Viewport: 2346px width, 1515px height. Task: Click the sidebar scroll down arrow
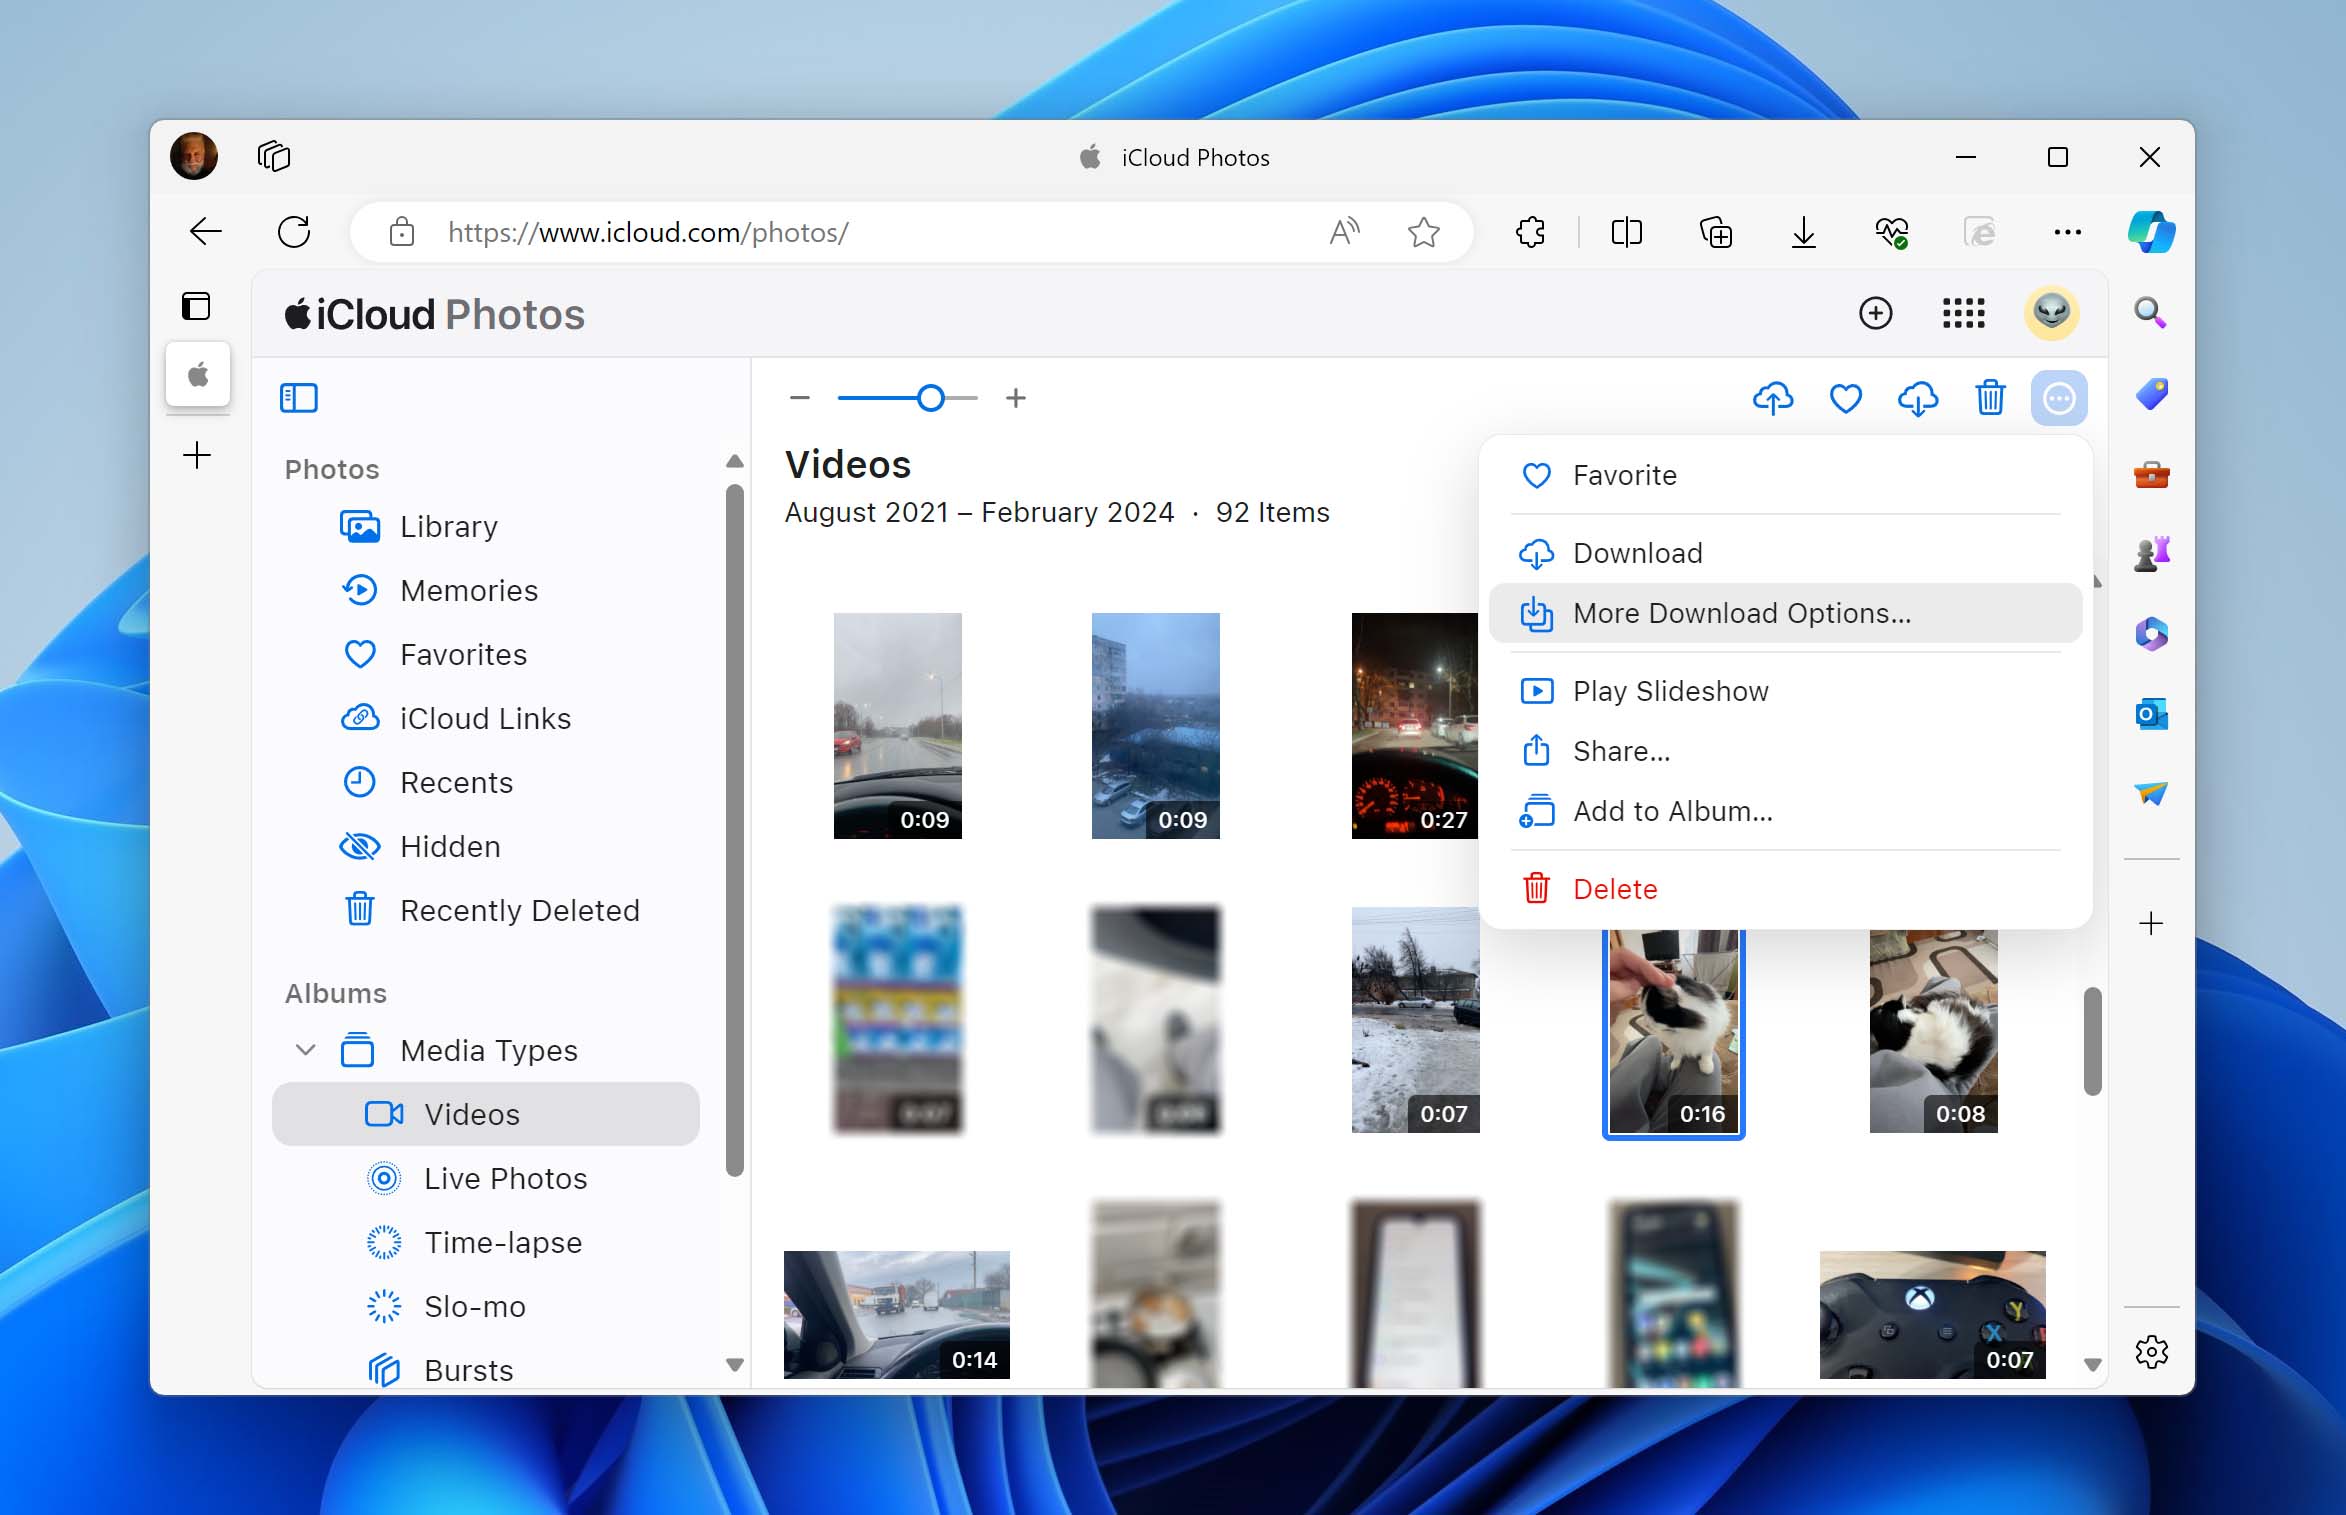click(735, 1365)
